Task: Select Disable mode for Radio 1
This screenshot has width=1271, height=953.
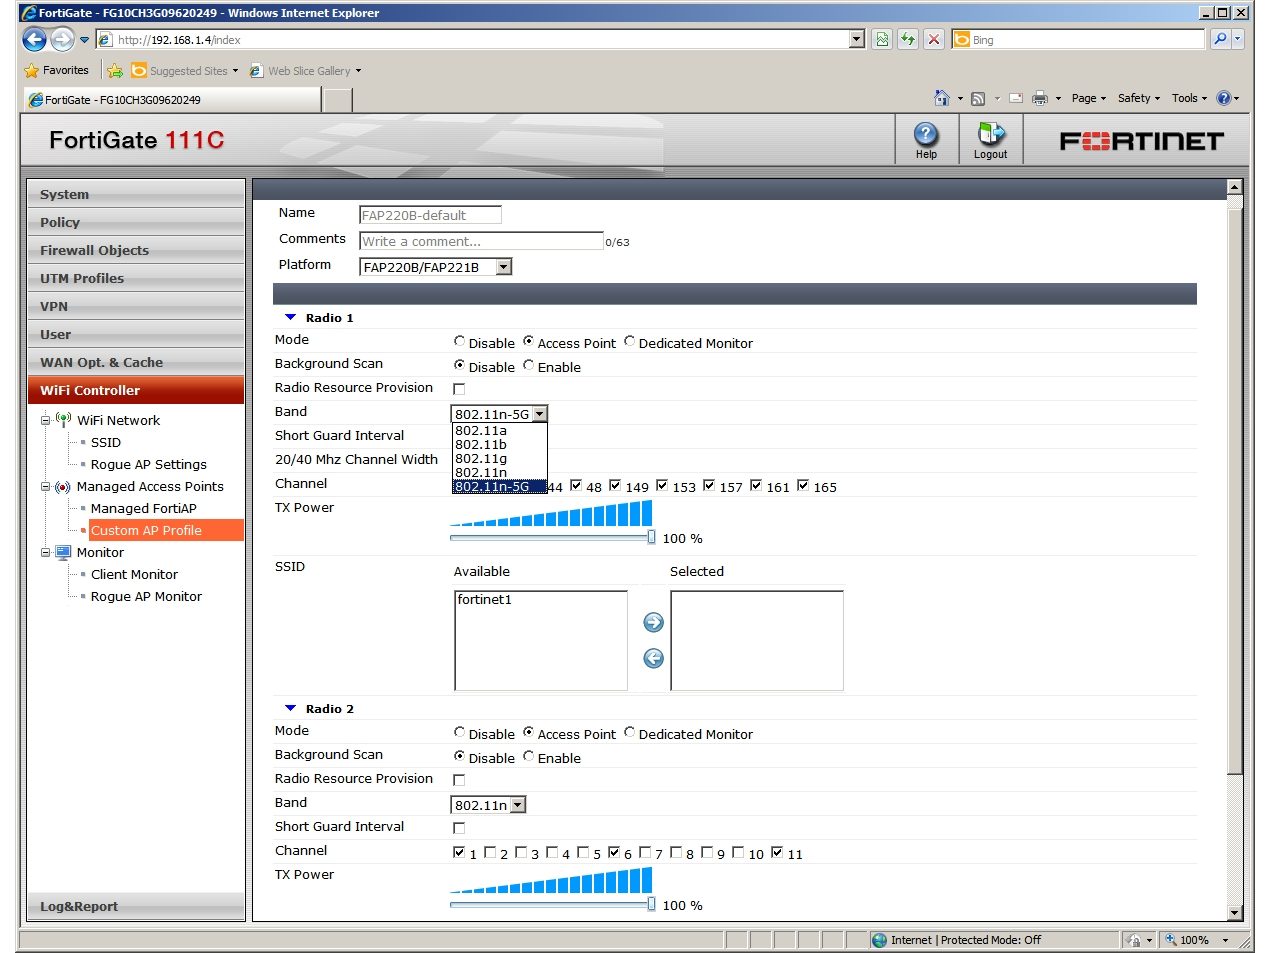Action: (x=459, y=342)
